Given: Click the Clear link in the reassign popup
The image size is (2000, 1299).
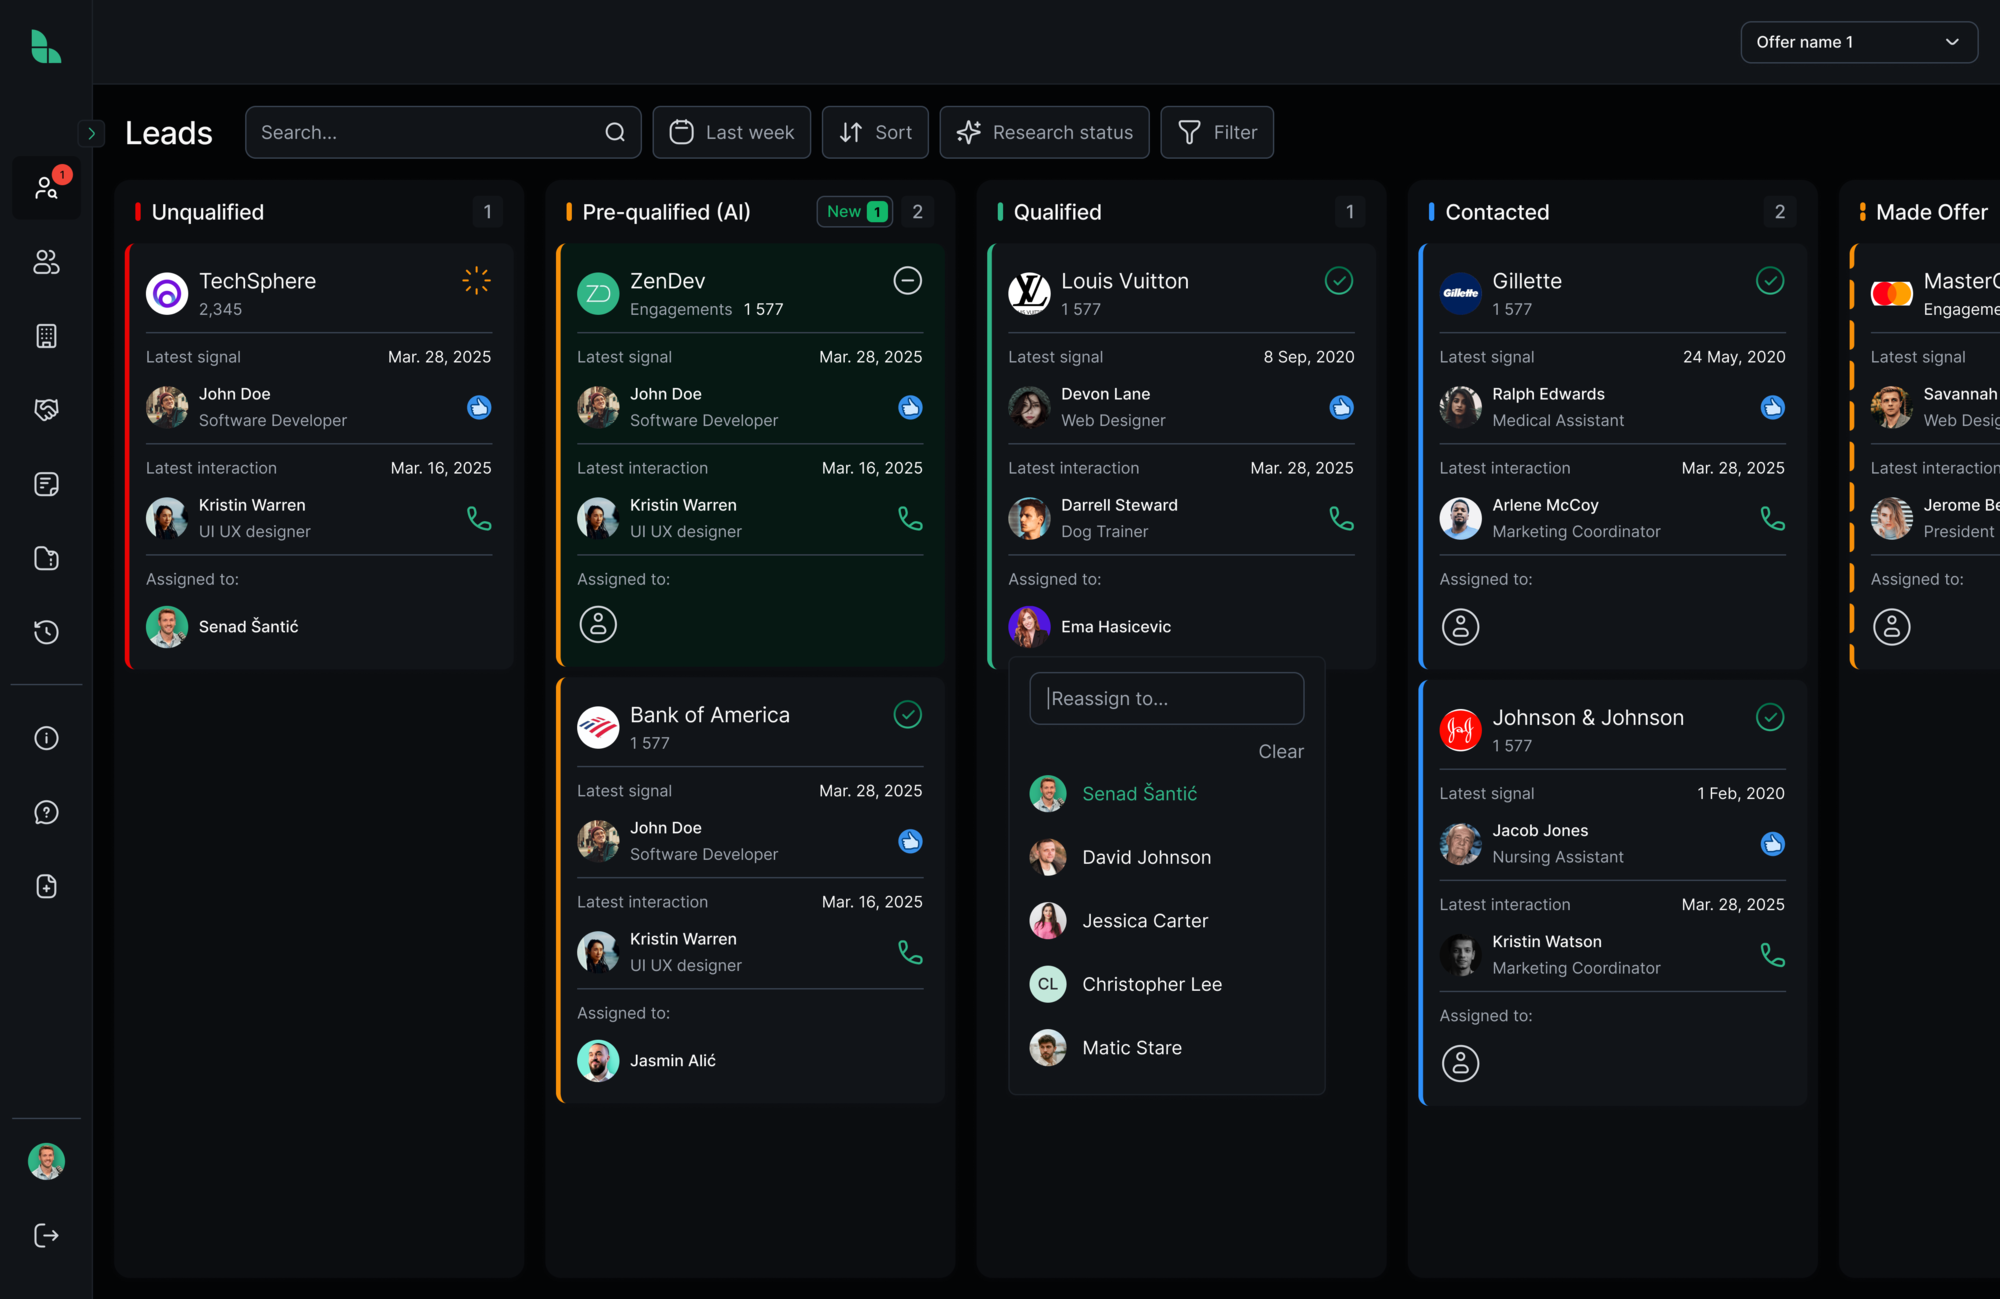Looking at the screenshot, I should [x=1281, y=751].
